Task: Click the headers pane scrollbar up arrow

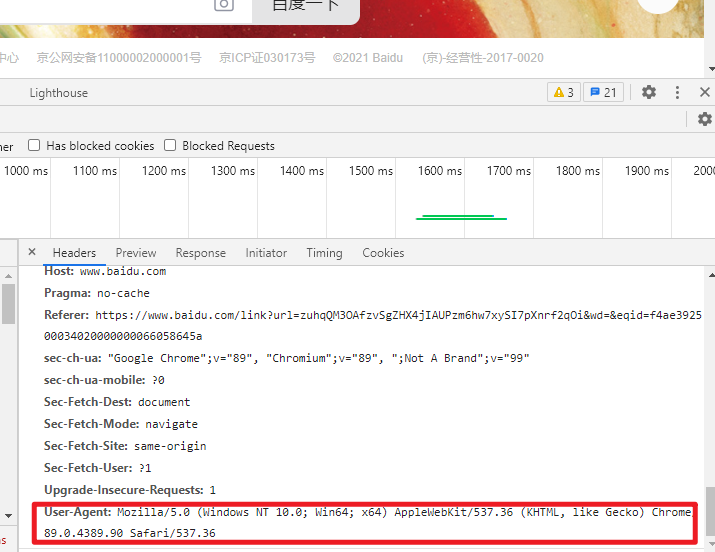Action: (711, 275)
